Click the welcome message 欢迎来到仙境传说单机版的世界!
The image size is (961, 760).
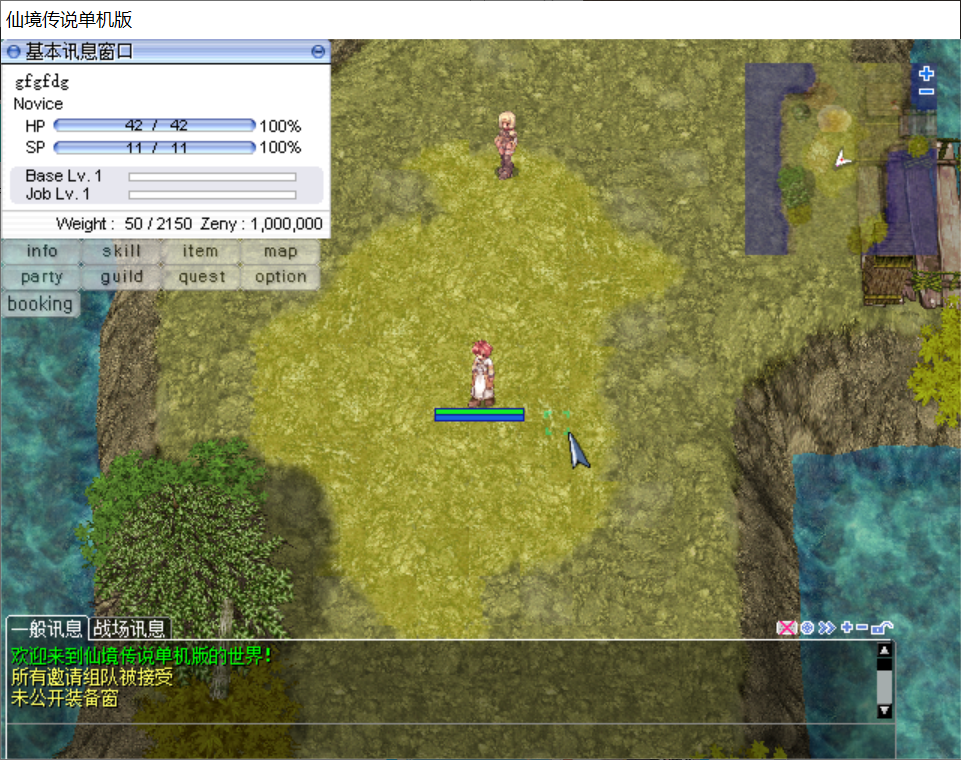[x=141, y=656]
